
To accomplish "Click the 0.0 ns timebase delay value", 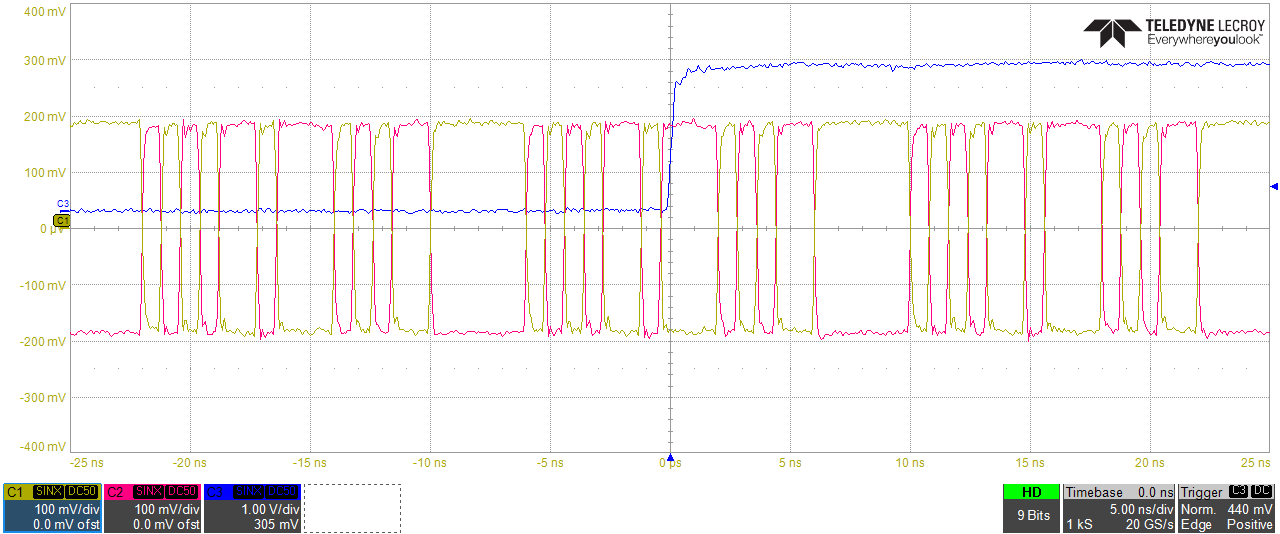I will (1155, 493).
